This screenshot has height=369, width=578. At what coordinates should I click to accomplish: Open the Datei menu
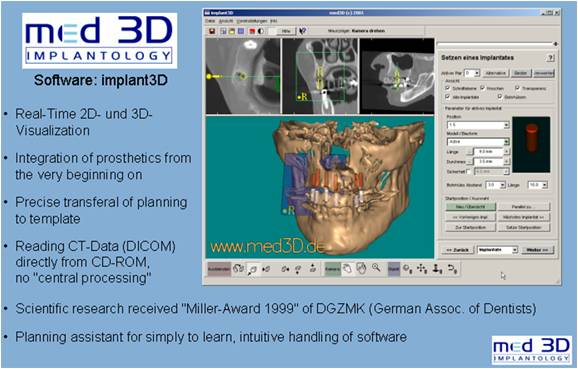pyautogui.click(x=210, y=21)
